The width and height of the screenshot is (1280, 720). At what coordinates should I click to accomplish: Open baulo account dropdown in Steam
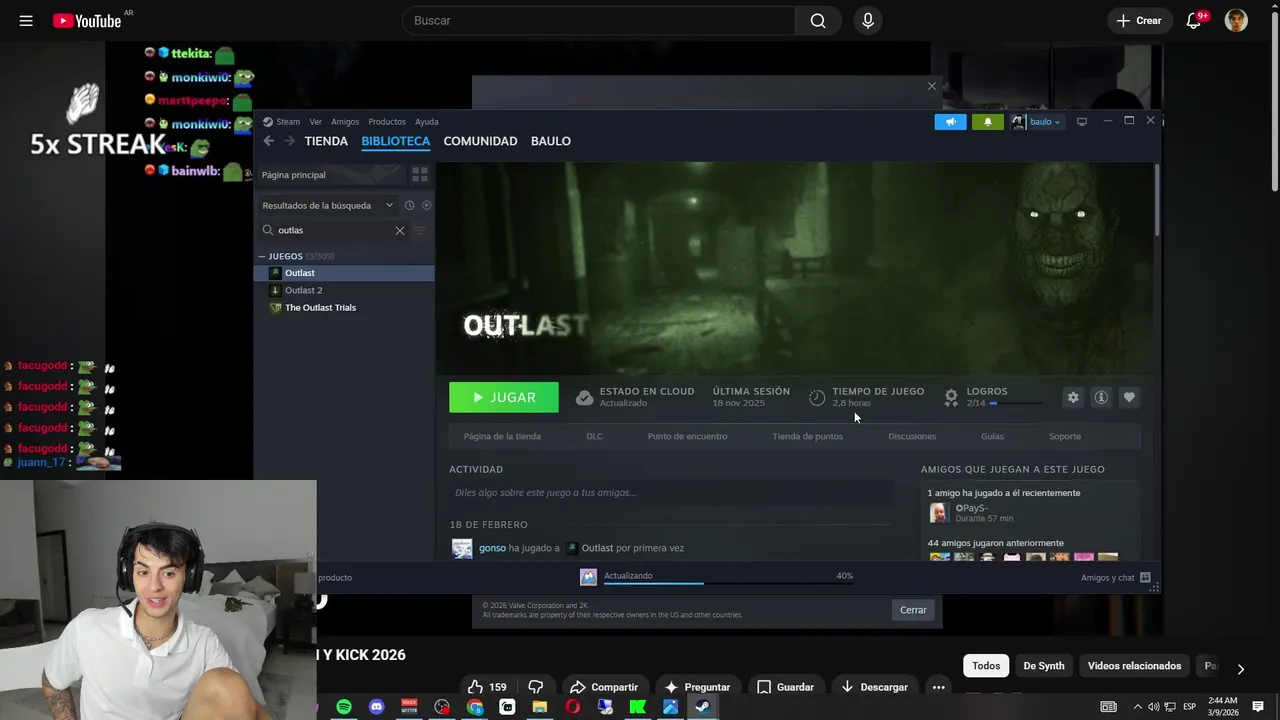1036,122
